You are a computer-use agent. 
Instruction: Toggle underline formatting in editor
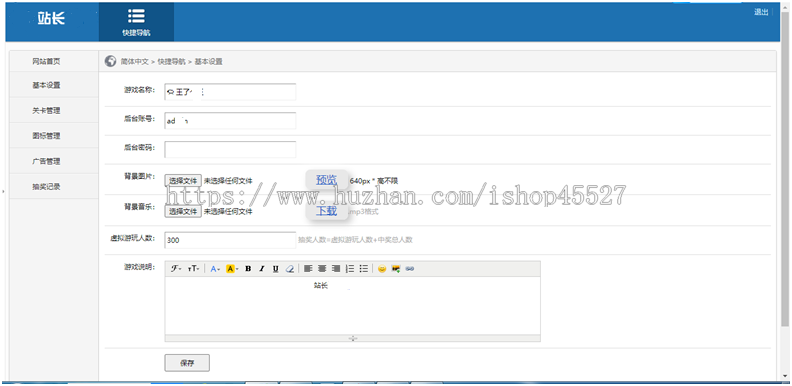click(276, 269)
